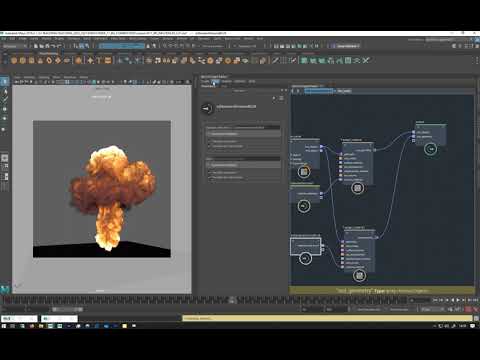Click the range slider bar below the timeline
Screen dimensions: 480x360
(x=69, y=309)
